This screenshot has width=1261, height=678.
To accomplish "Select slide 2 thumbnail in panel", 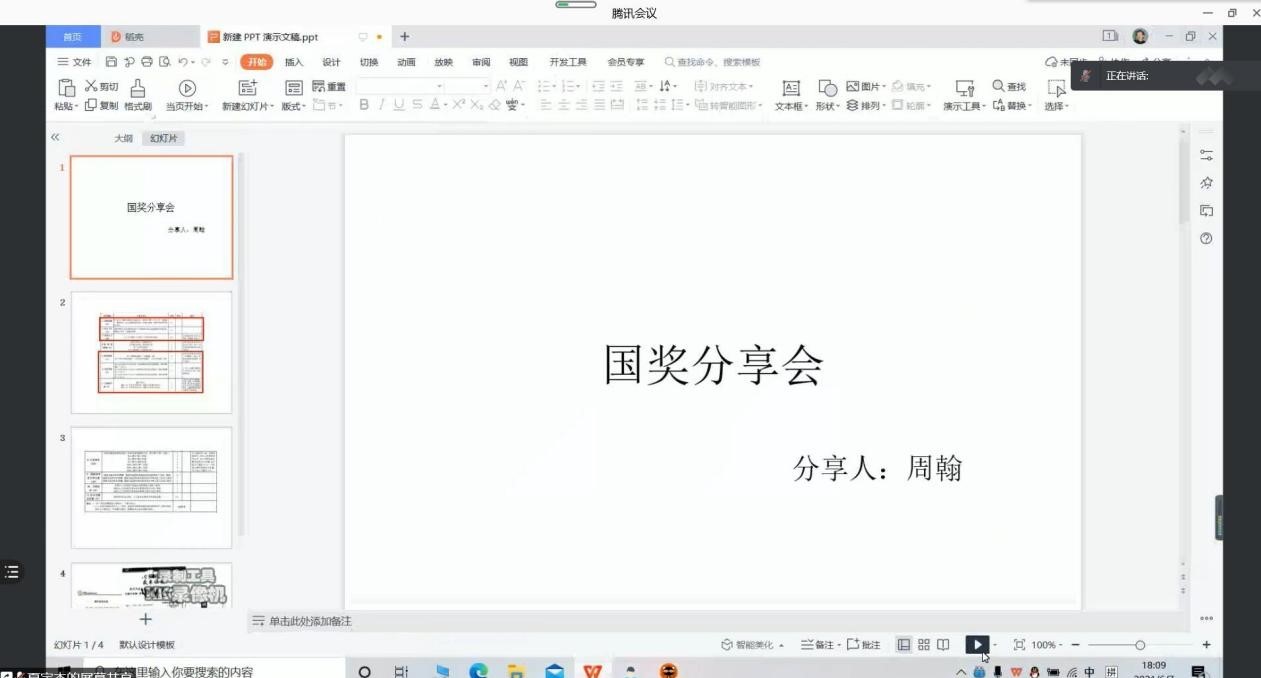I will point(151,352).
